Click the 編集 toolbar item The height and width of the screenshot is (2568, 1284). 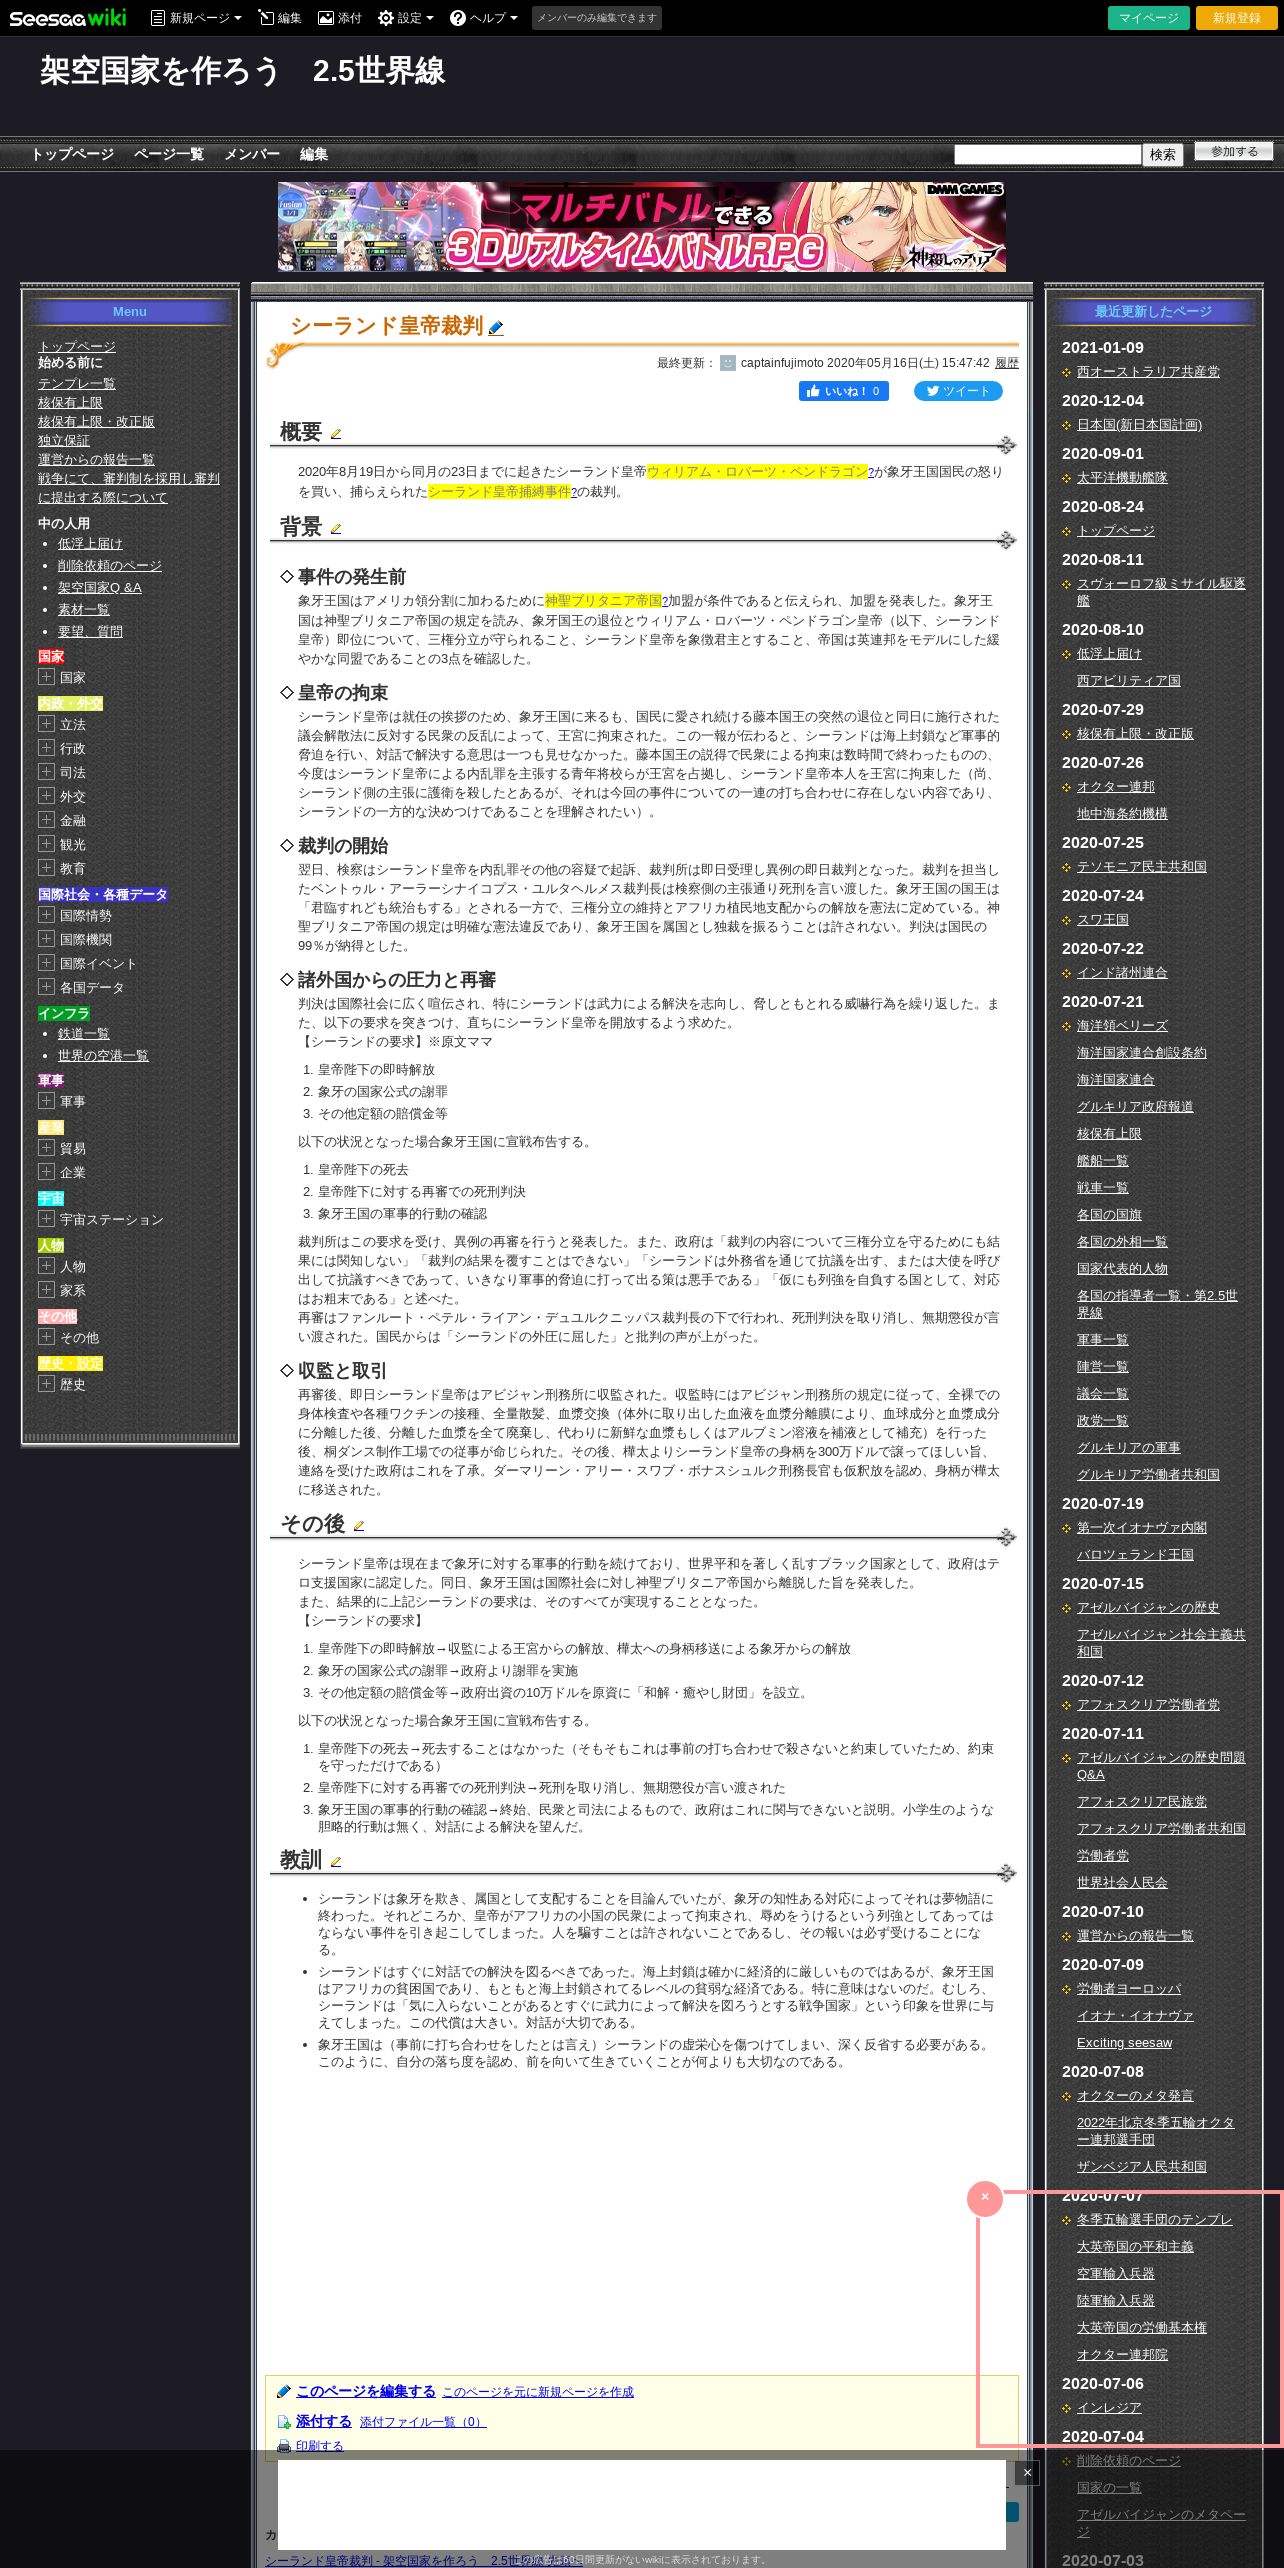point(279,18)
